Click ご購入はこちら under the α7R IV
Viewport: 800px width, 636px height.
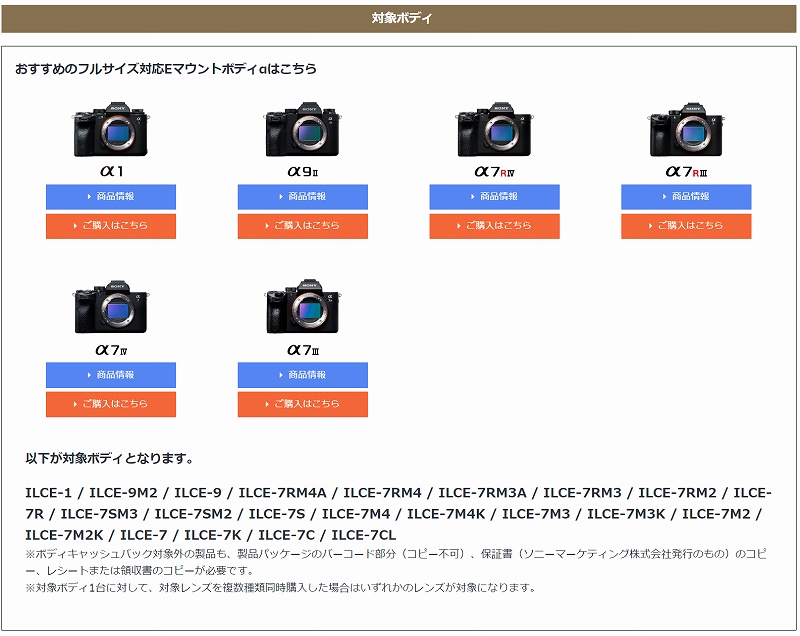coord(494,225)
